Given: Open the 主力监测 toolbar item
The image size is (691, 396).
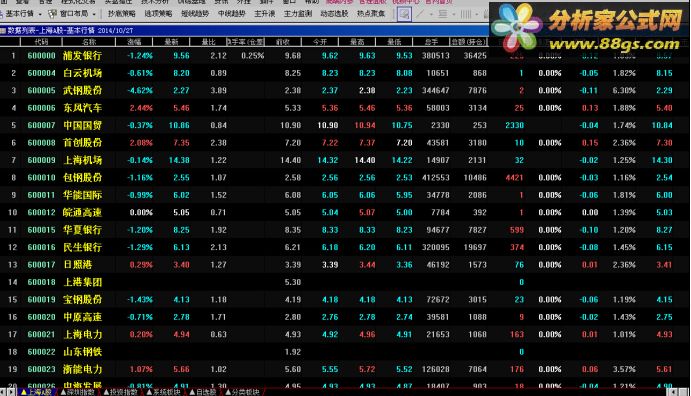Looking at the screenshot, I should coord(297,14).
